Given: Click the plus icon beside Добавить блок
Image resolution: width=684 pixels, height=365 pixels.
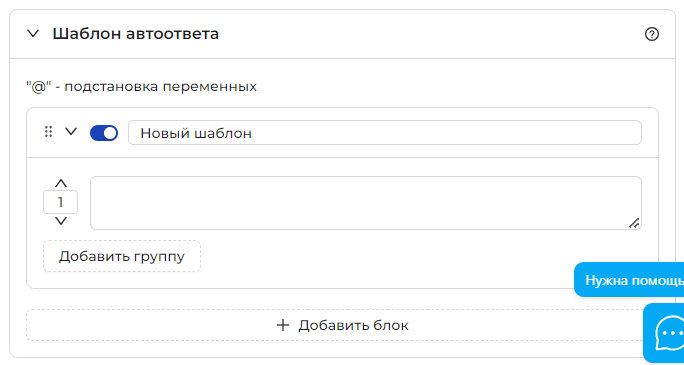Looking at the screenshot, I should click(x=283, y=325).
